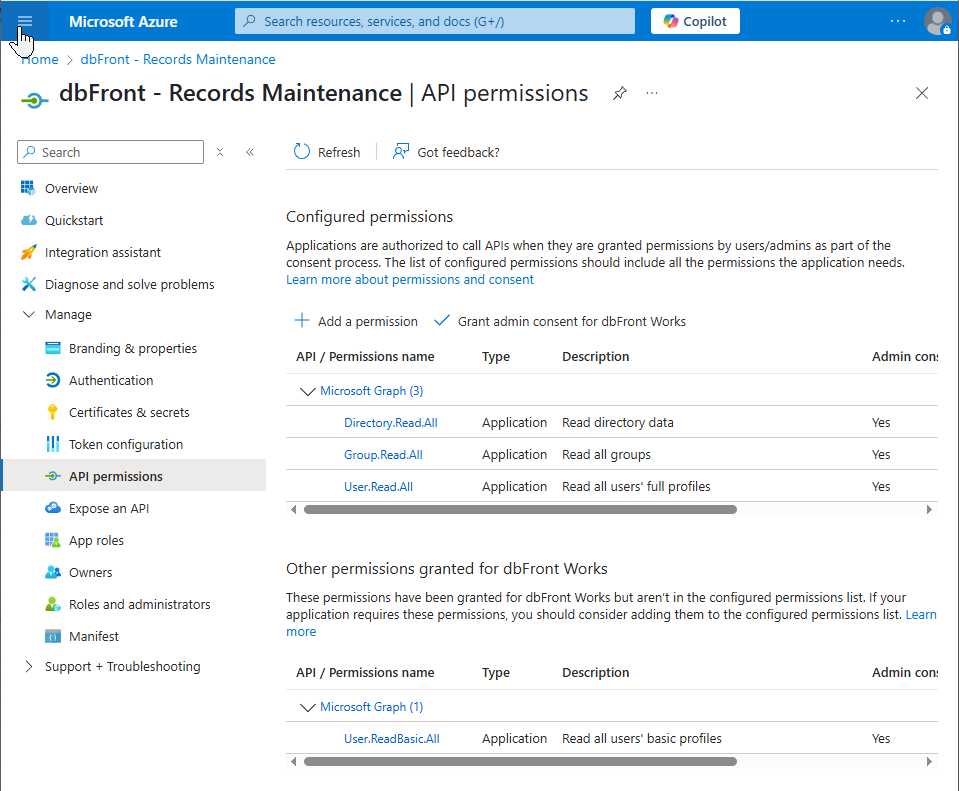
Task: Click the Token configuration icon
Action: coord(53,444)
